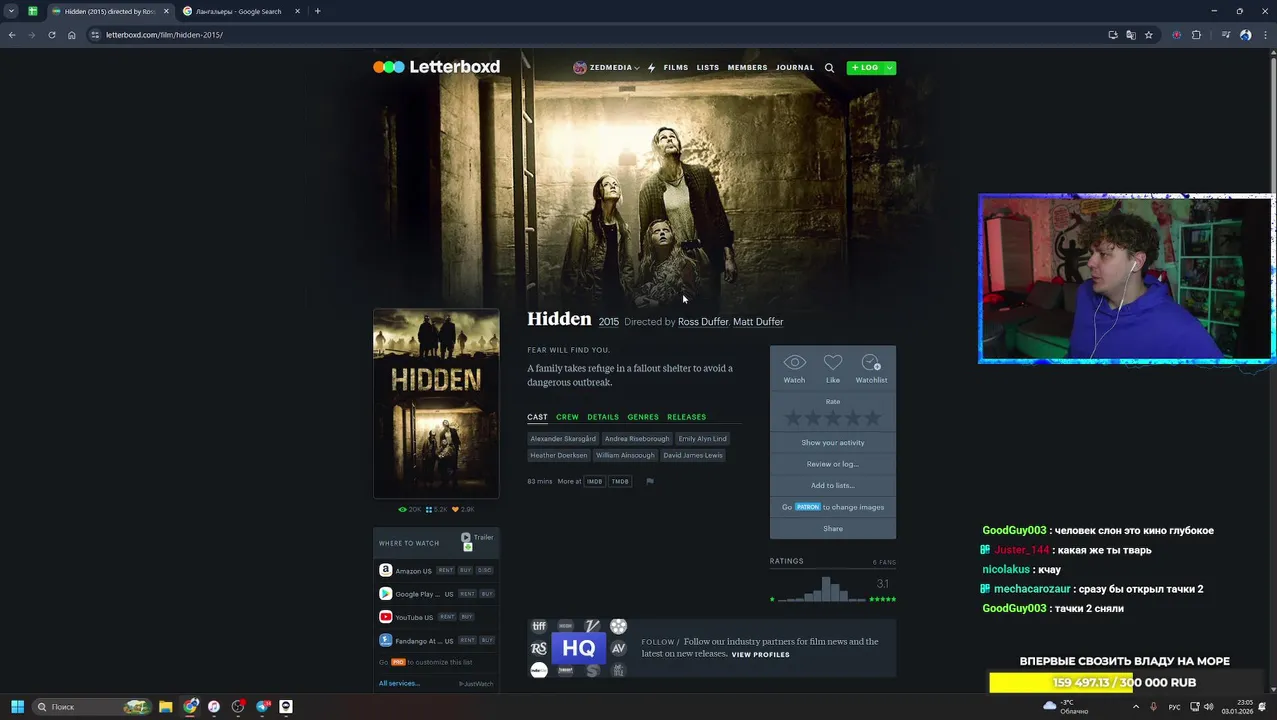Viewport: 1277px width, 720px height.
Task: Open the 2015 year link
Action: (609, 322)
